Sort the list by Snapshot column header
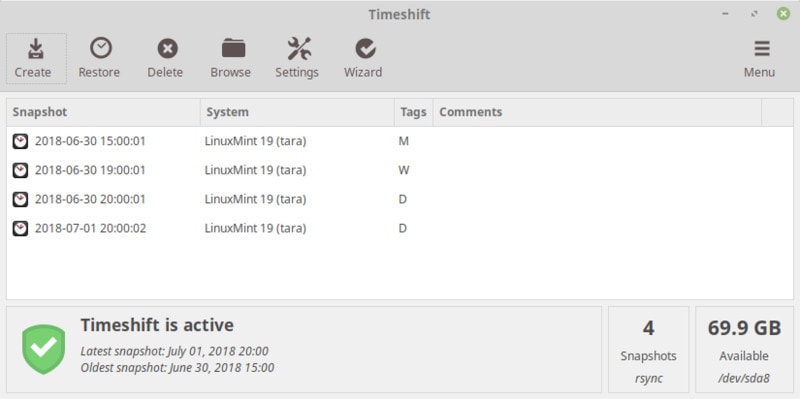Viewport: 800px width, 399px height. point(103,112)
